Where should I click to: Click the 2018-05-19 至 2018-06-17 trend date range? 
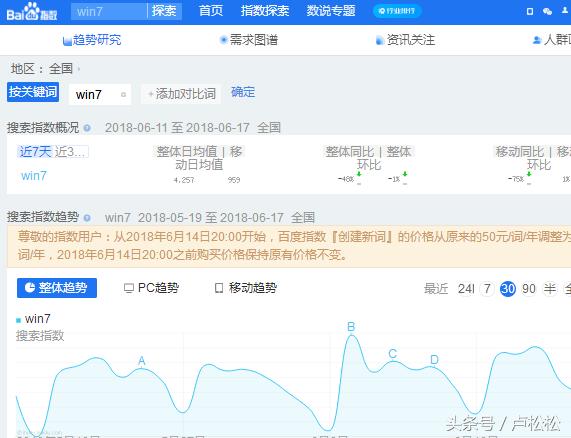(x=211, y=218)
